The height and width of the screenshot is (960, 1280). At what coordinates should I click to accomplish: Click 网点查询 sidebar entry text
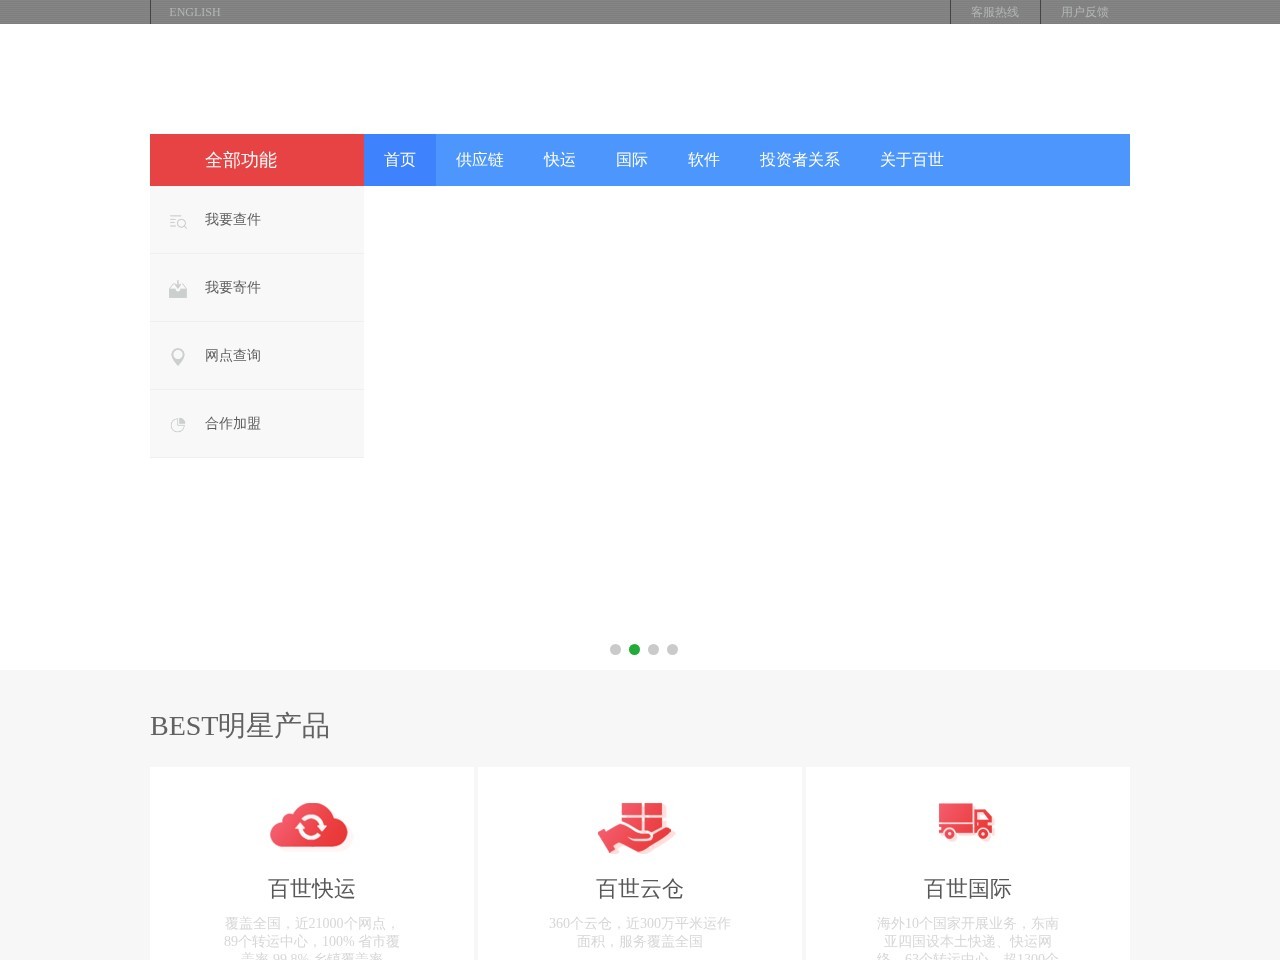tap(233, 356)
